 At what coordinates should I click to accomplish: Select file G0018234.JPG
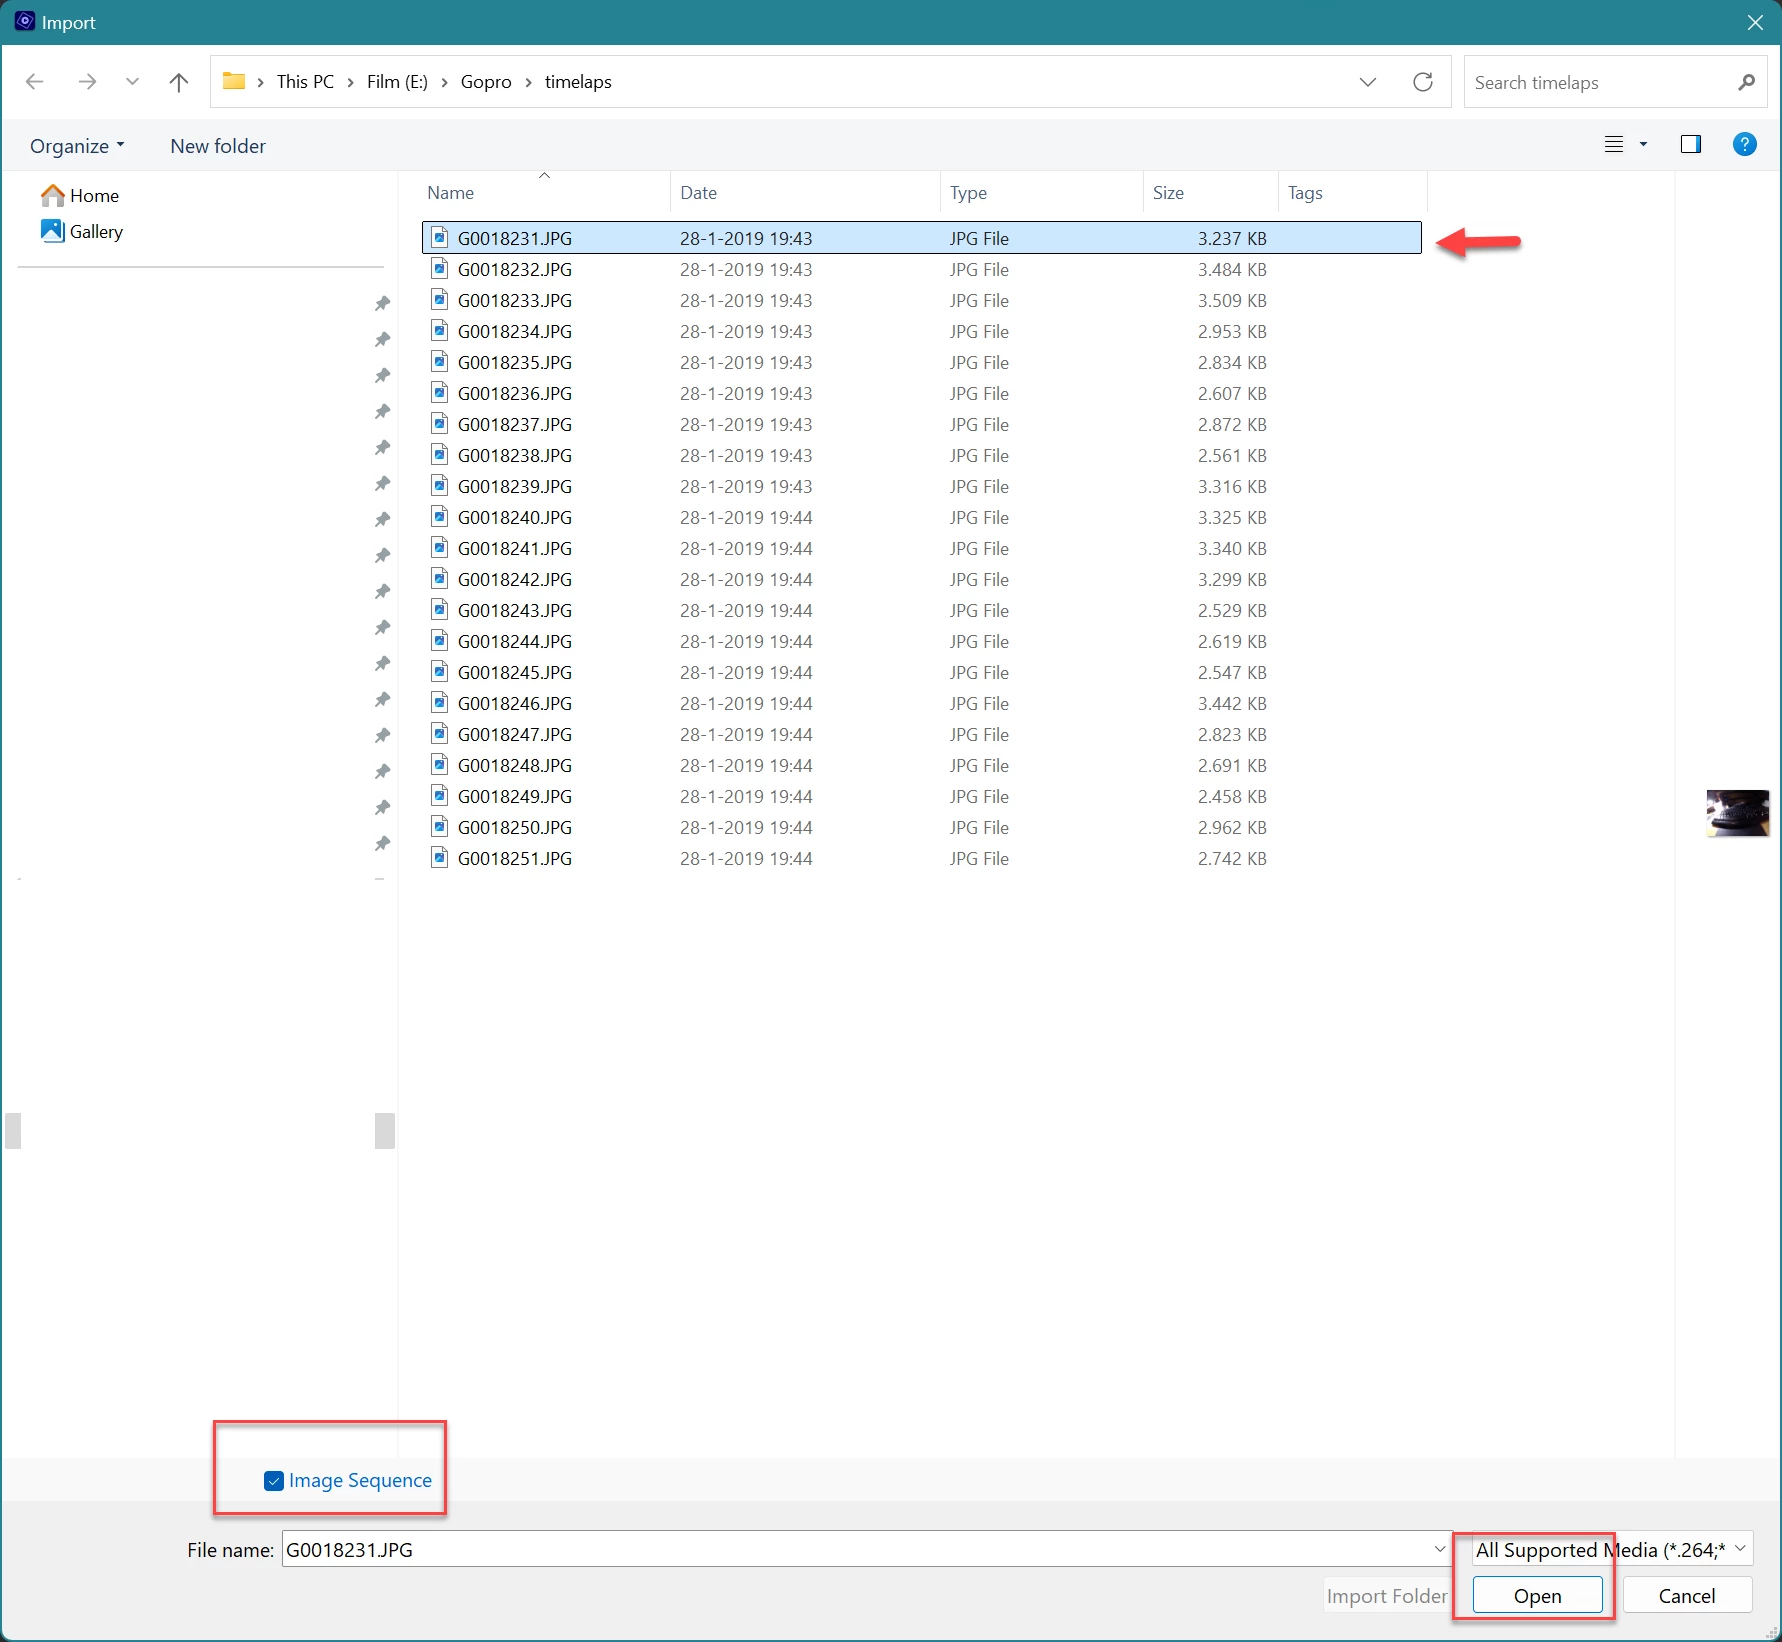pyautogui.click(x=921, y=331)
